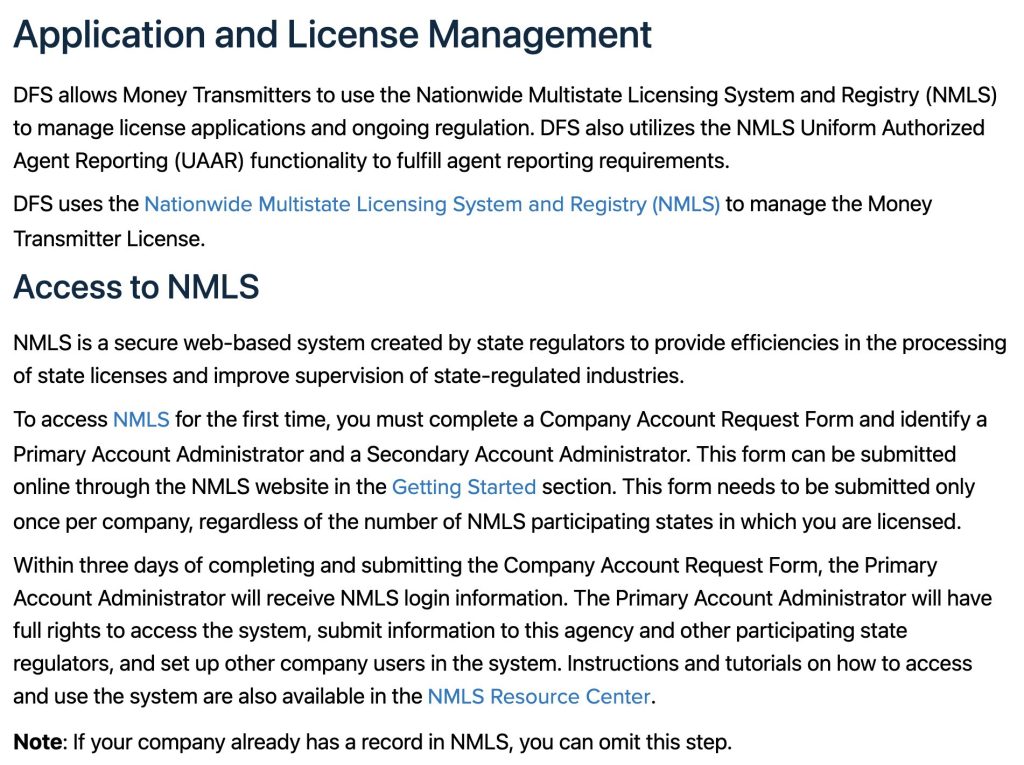Click the text "Transmitter License."

tap(108, 239)
